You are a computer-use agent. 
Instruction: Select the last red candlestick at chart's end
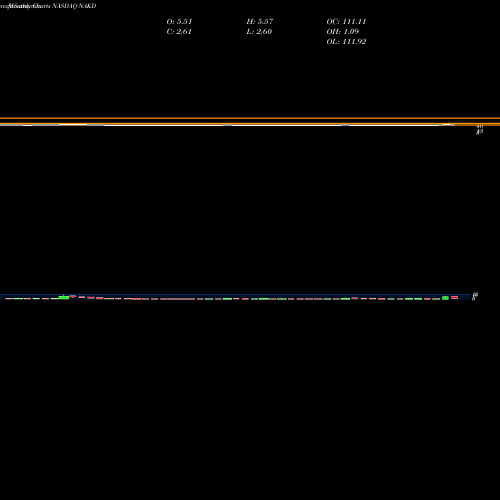tap(455, 297)
